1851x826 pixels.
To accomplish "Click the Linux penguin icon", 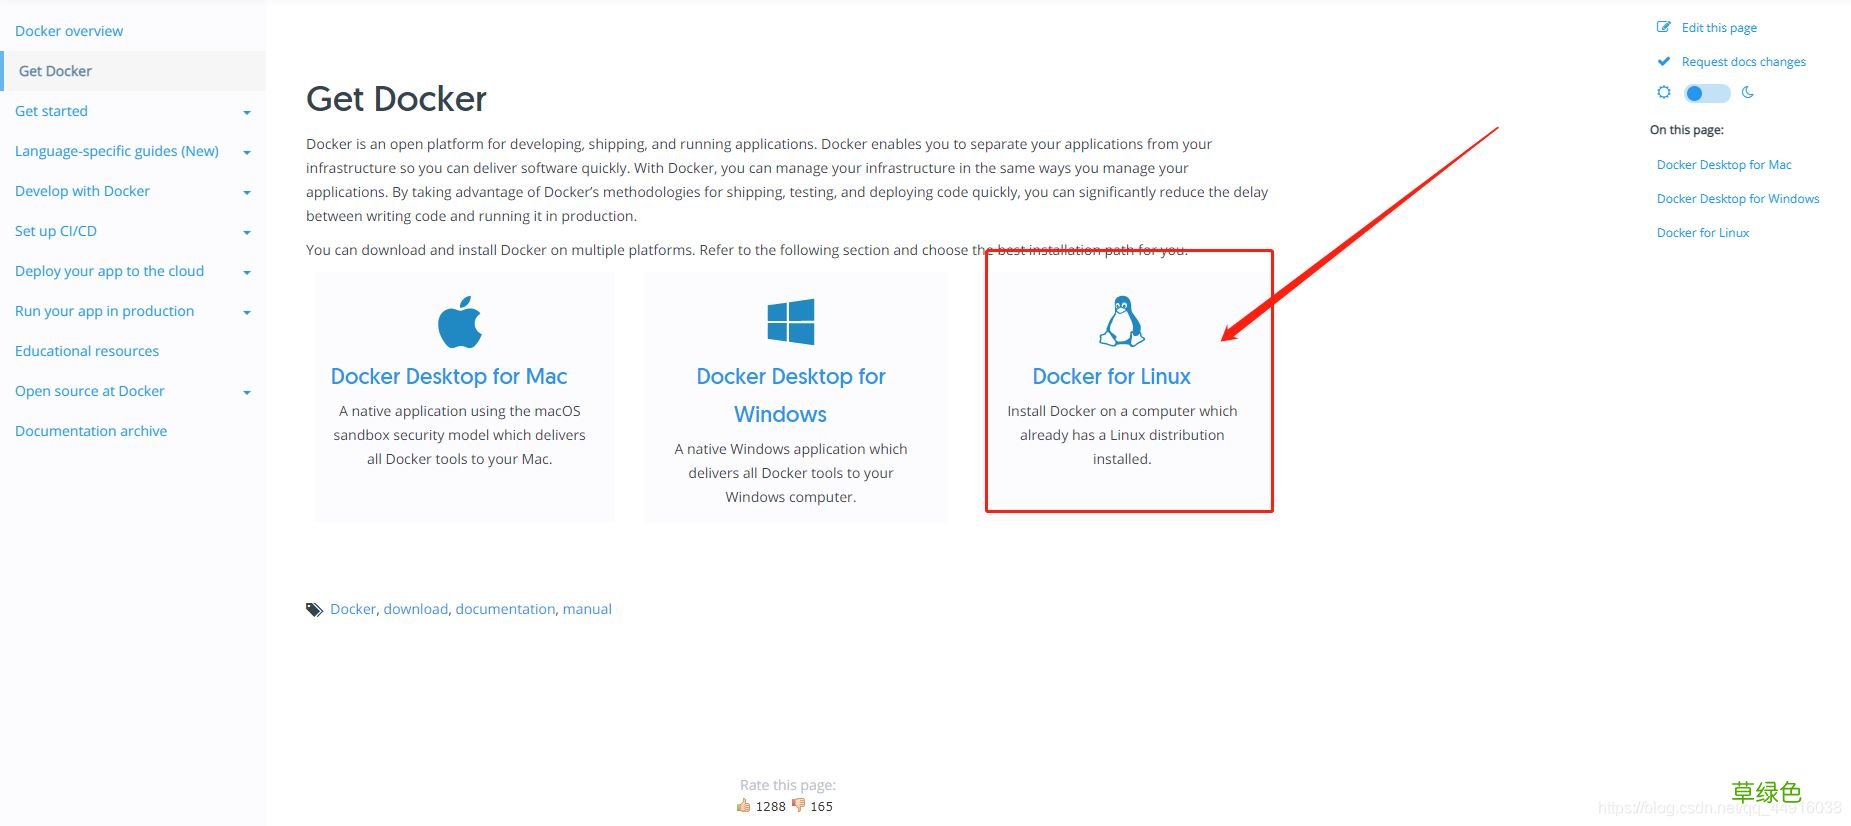I will pyautogui.click(x=1122, y=321).
